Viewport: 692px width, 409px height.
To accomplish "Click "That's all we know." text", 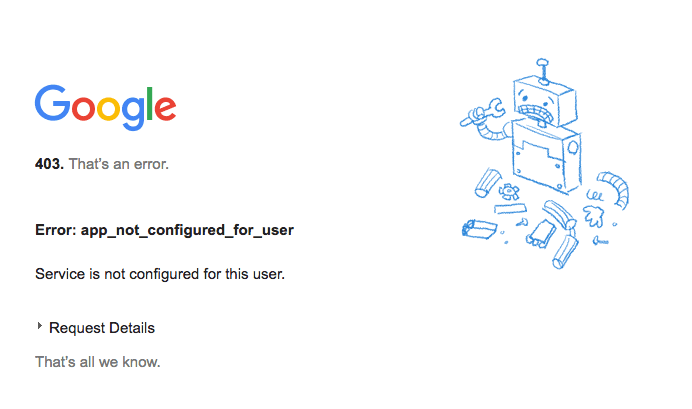I will 98,362.
